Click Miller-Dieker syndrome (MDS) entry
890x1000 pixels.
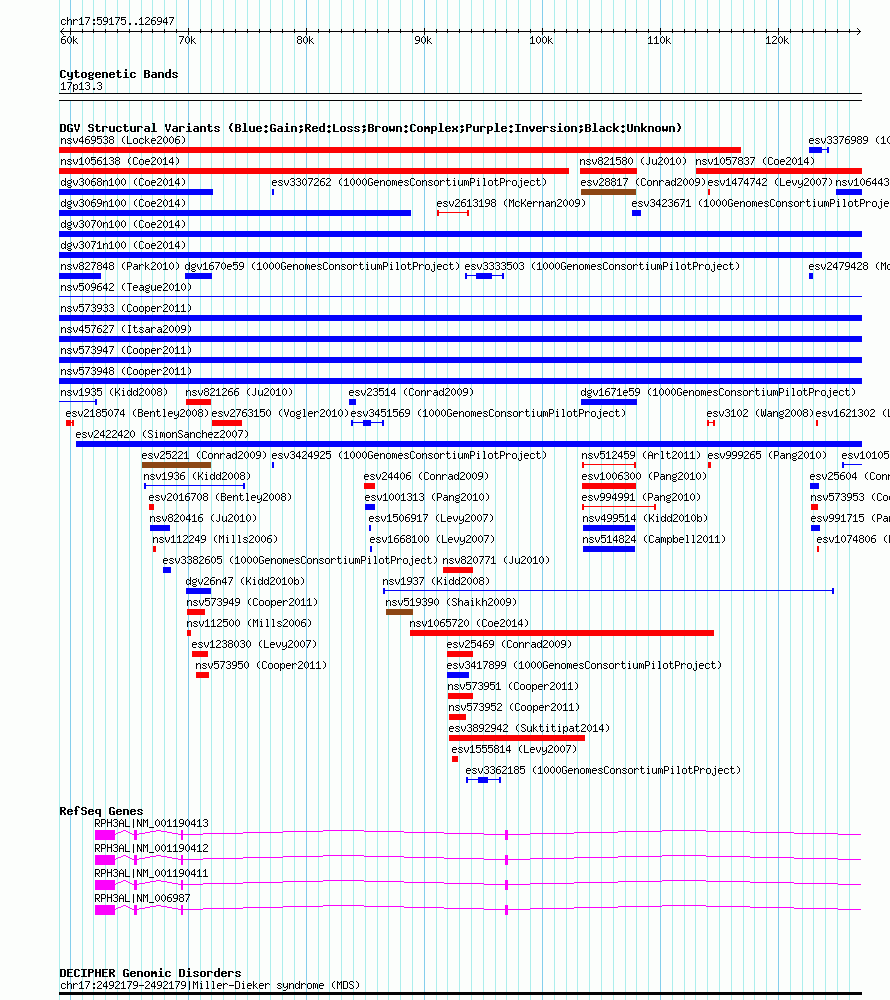pos(210,987)
